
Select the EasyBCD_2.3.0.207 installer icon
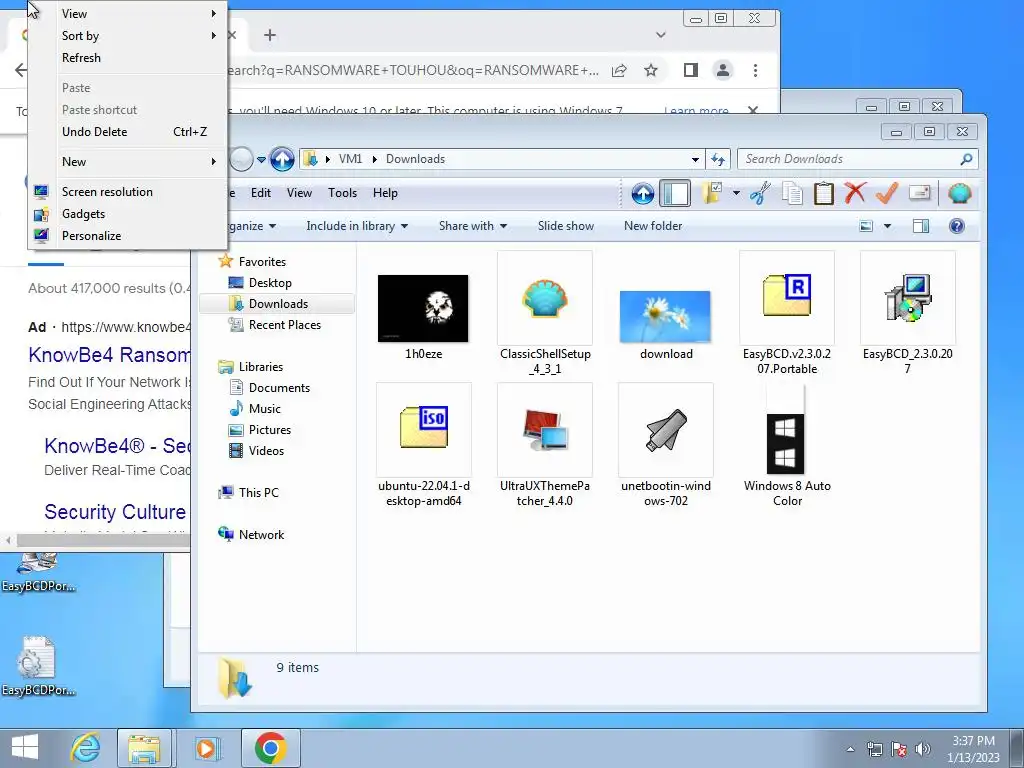click(908, 298)
